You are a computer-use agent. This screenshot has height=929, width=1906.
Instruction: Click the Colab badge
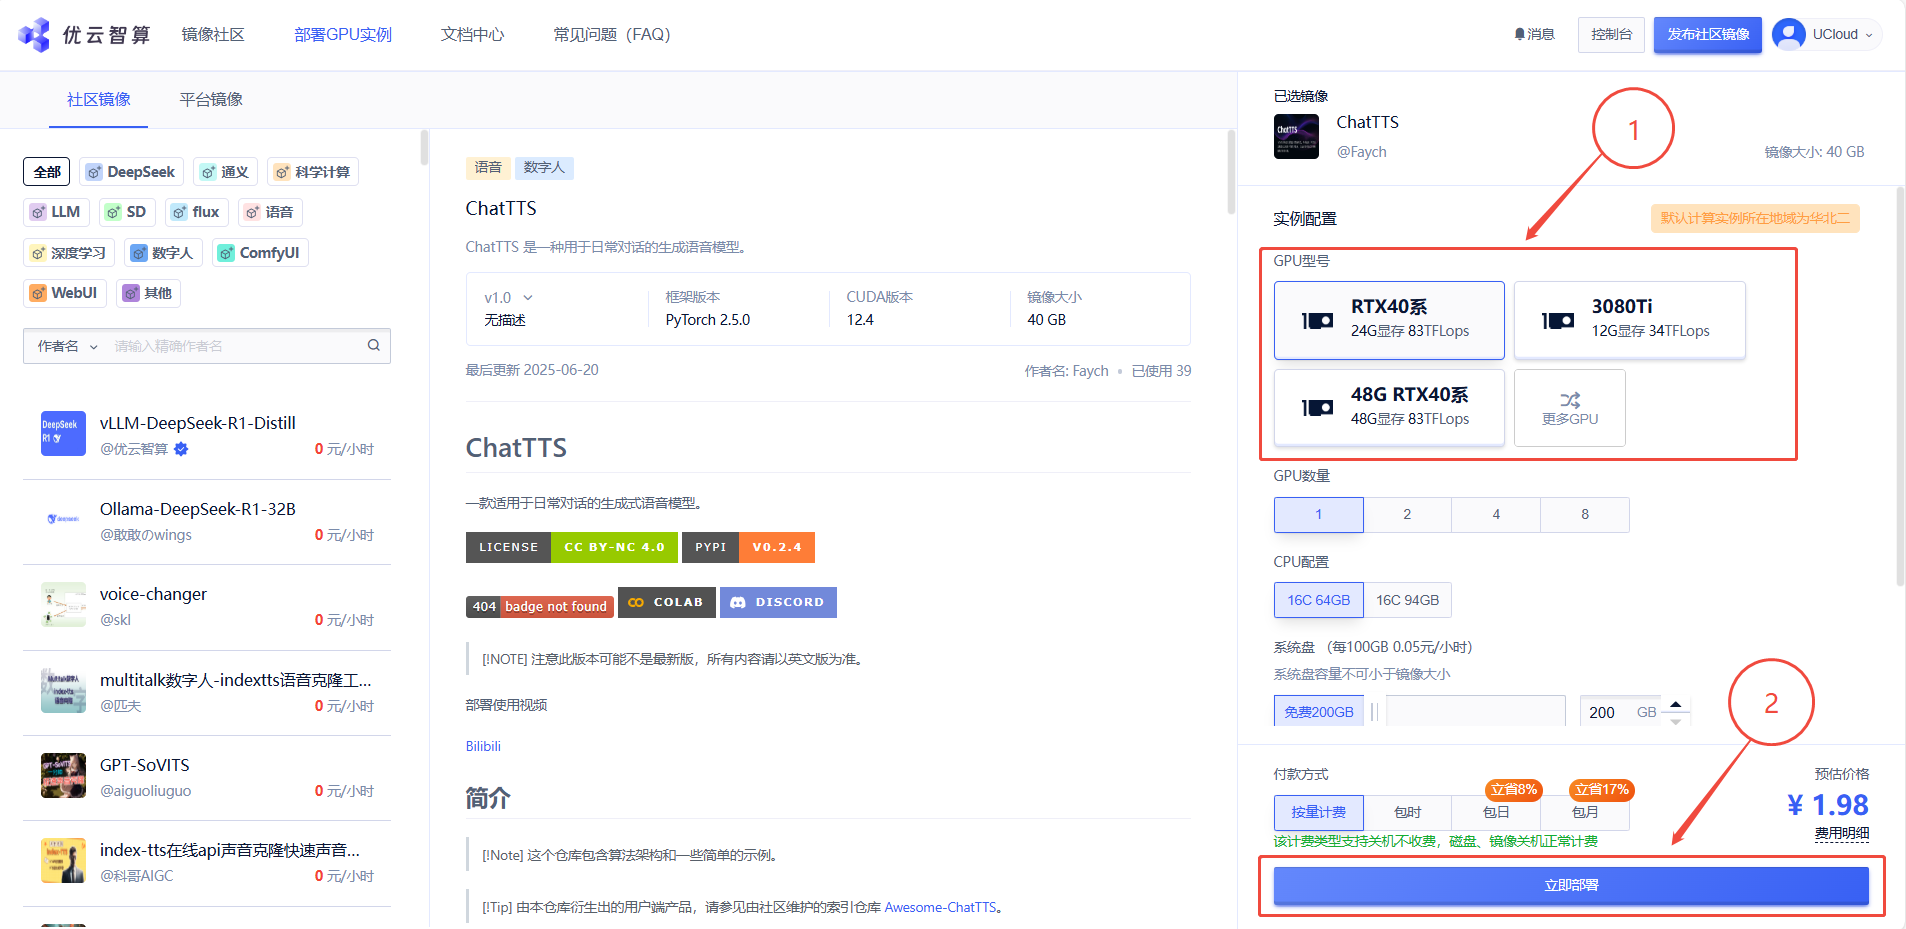click(x=667, y=602)
